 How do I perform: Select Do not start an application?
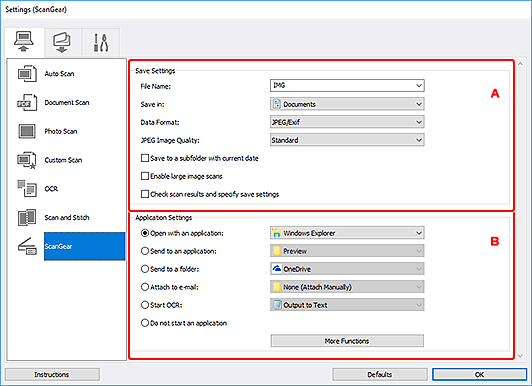click(145, 323)
